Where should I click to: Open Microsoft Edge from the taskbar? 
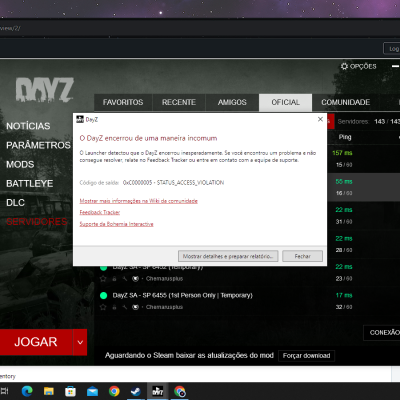click(27, 391)
